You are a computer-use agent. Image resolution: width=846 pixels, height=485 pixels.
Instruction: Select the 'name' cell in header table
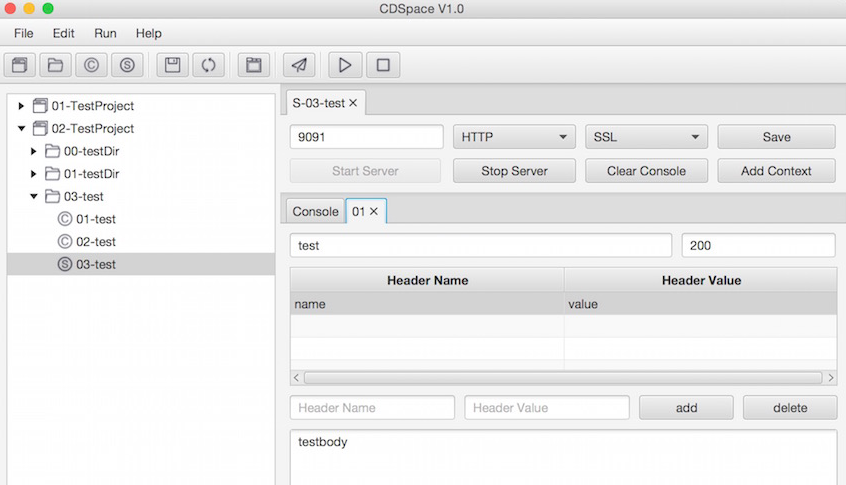tap(427, 304)
